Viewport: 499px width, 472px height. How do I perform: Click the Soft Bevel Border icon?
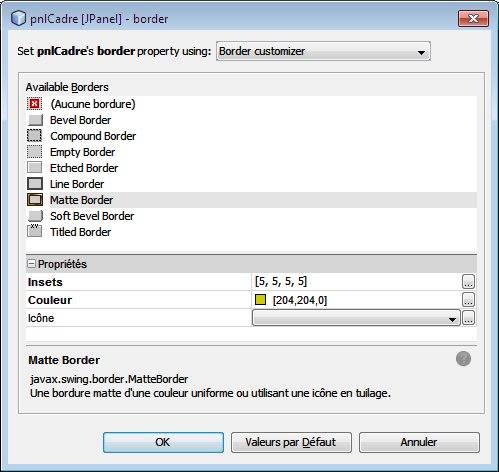point(35,216)
